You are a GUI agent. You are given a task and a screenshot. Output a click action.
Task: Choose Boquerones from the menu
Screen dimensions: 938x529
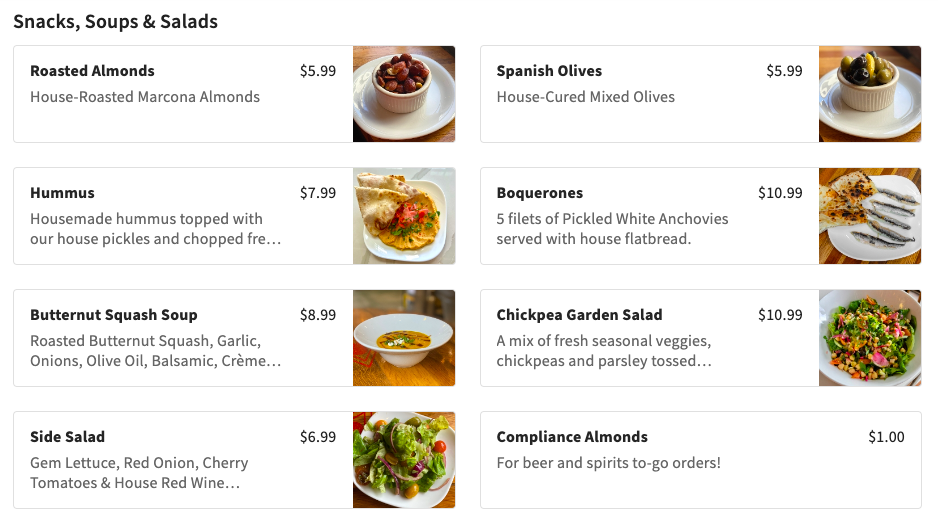click(539, 193)
